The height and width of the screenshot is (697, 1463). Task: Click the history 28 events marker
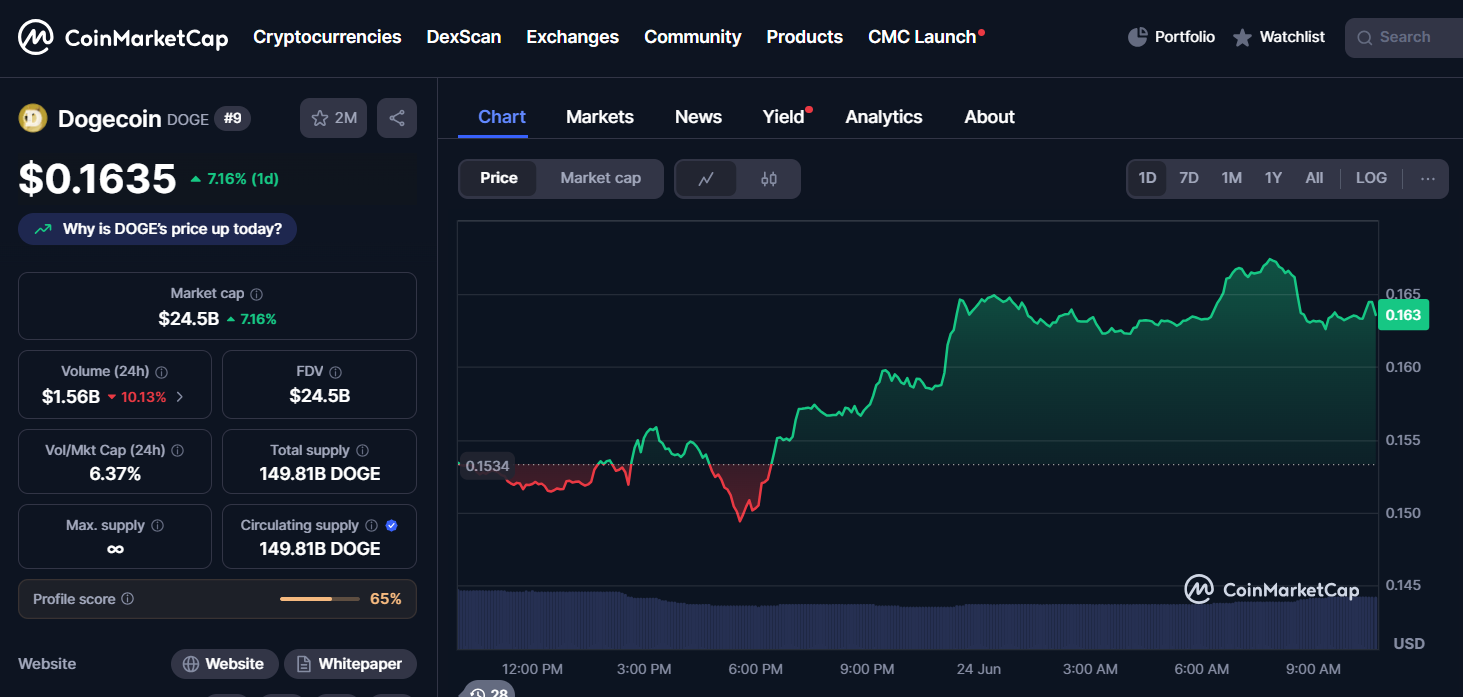(x=487, y=691)
